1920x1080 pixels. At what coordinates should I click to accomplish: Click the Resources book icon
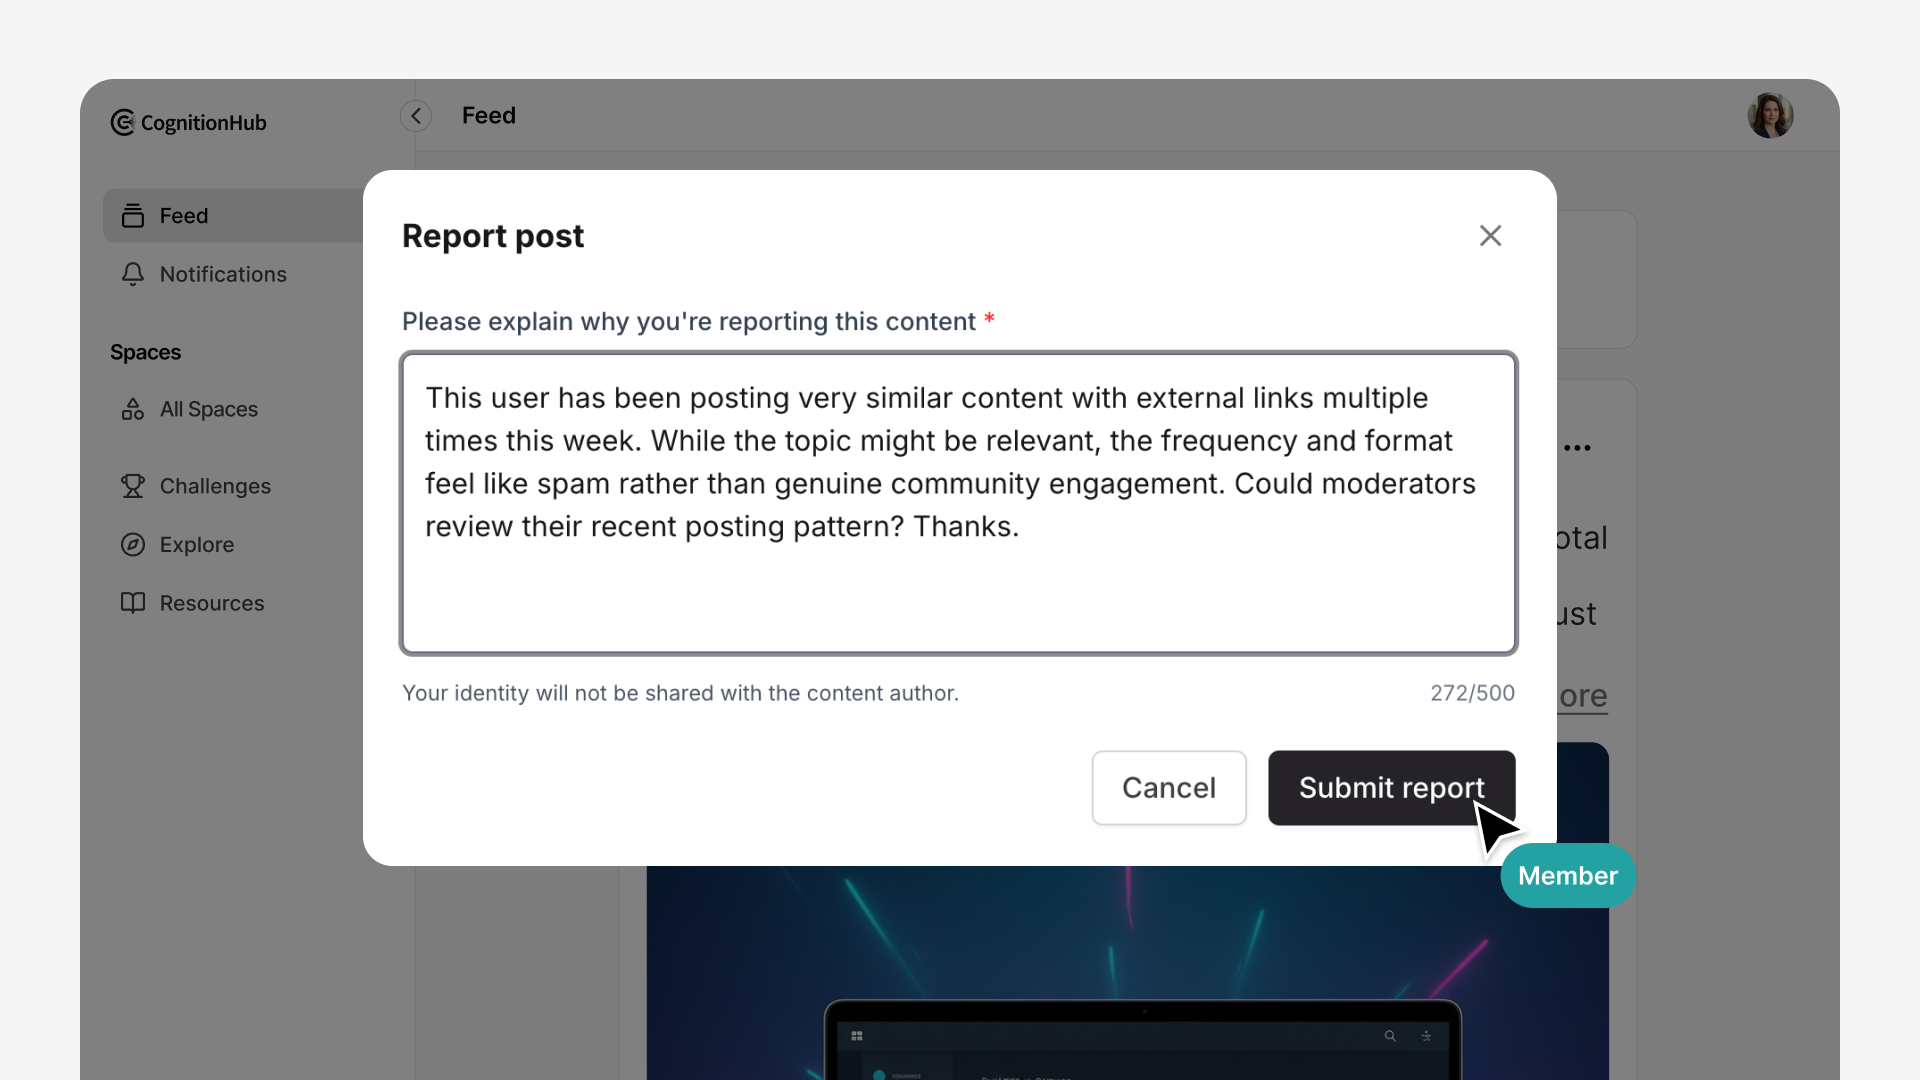[133, 603]
